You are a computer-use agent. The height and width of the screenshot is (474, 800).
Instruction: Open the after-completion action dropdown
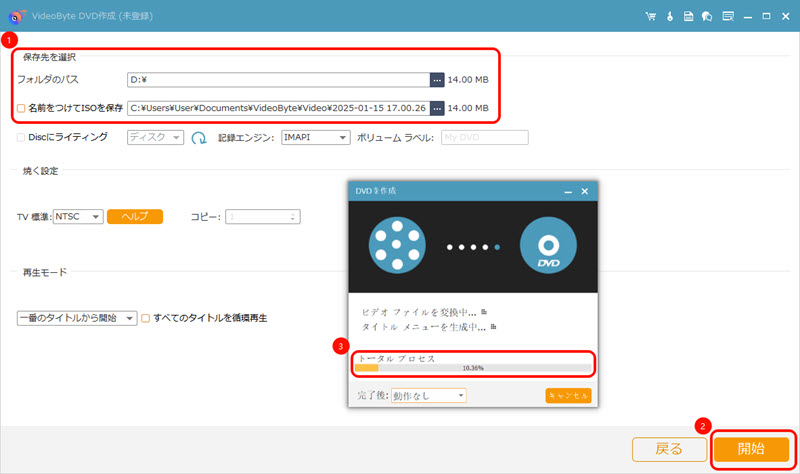(429, 395)
